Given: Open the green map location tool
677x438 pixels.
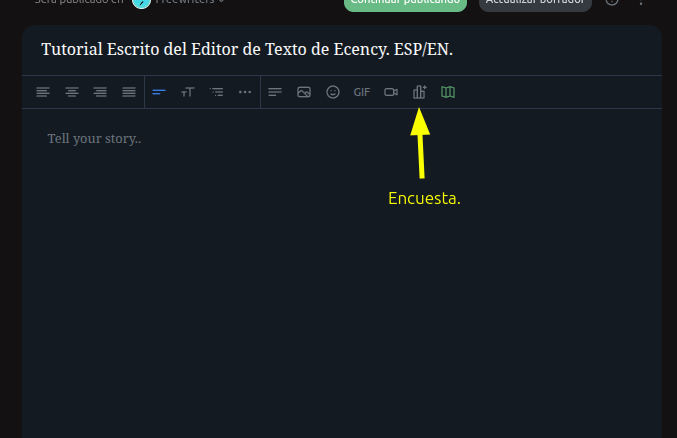Looking at the screenshot, I should tap(448, 92).
